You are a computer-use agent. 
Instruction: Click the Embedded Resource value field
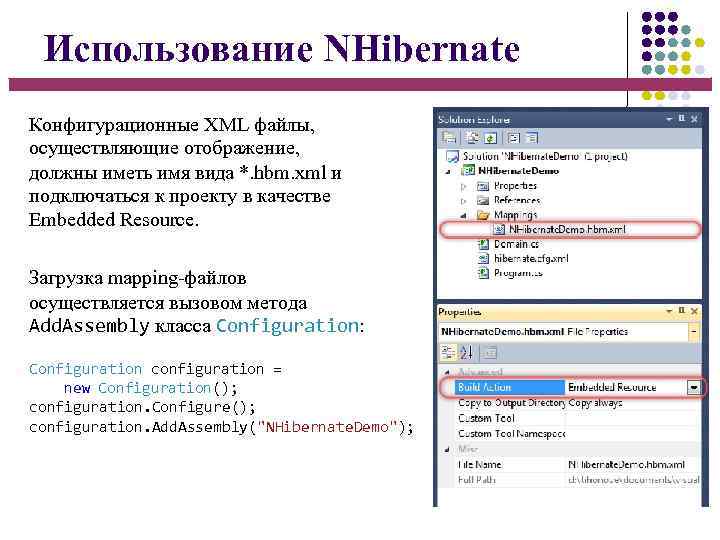pos(626,387)
